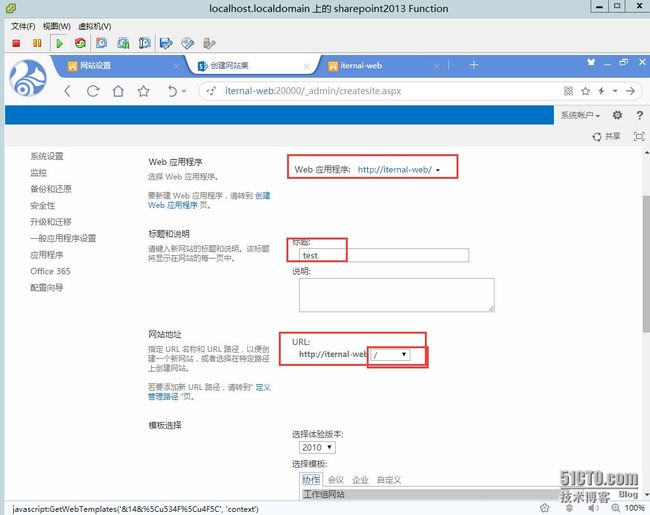Click the status bar zoom magnifier icon
Viewport: 650px width, 515px height.
[x=616, y=508]
